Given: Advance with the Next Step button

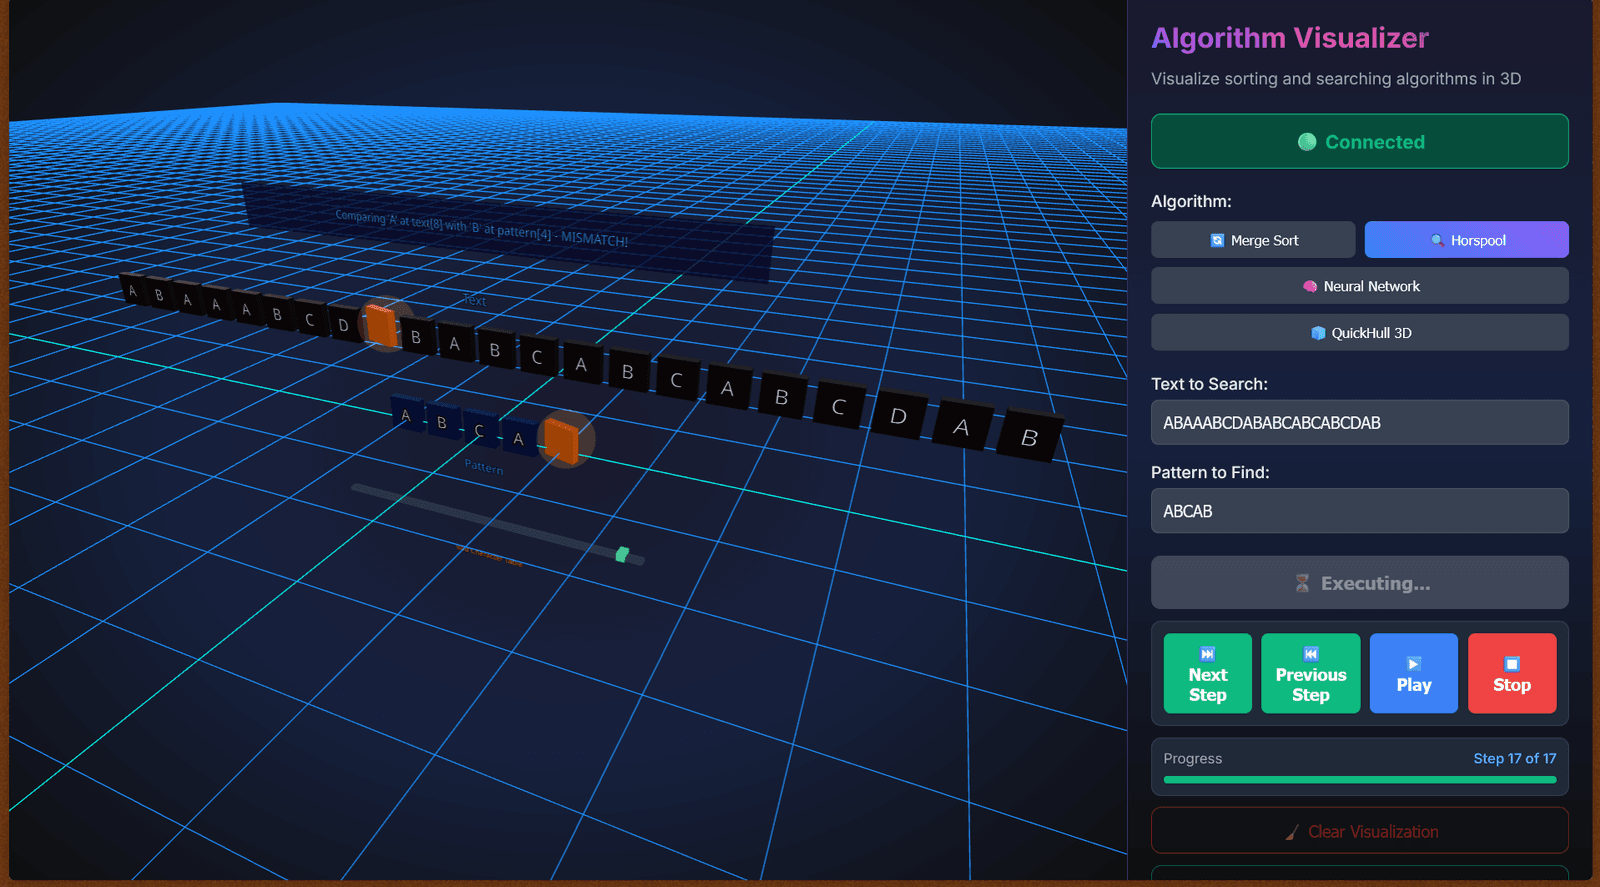Looking at the screenshot, I should coord(1207,673).
